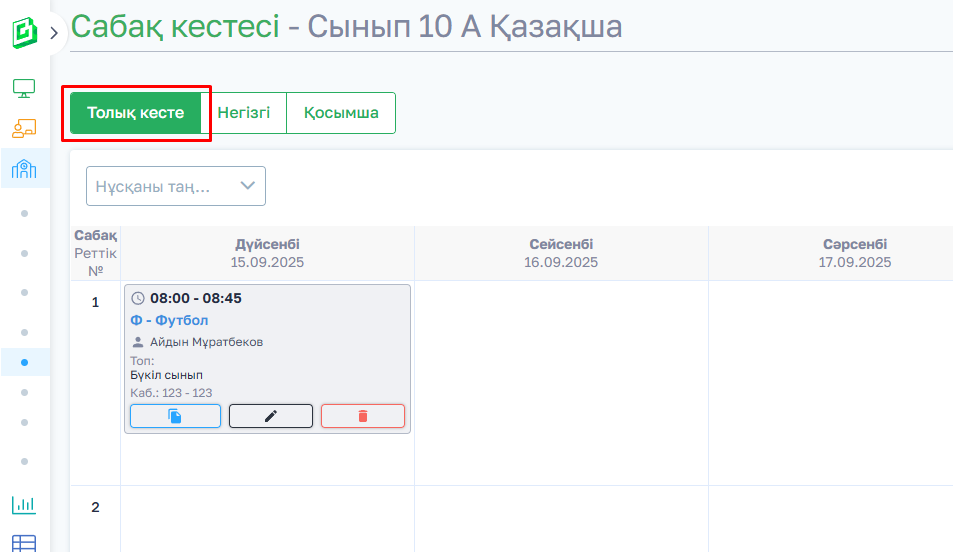Expand the sidebar with the chevron arrow
This screenshot has width=953, height=552.
tap(54, 33)
